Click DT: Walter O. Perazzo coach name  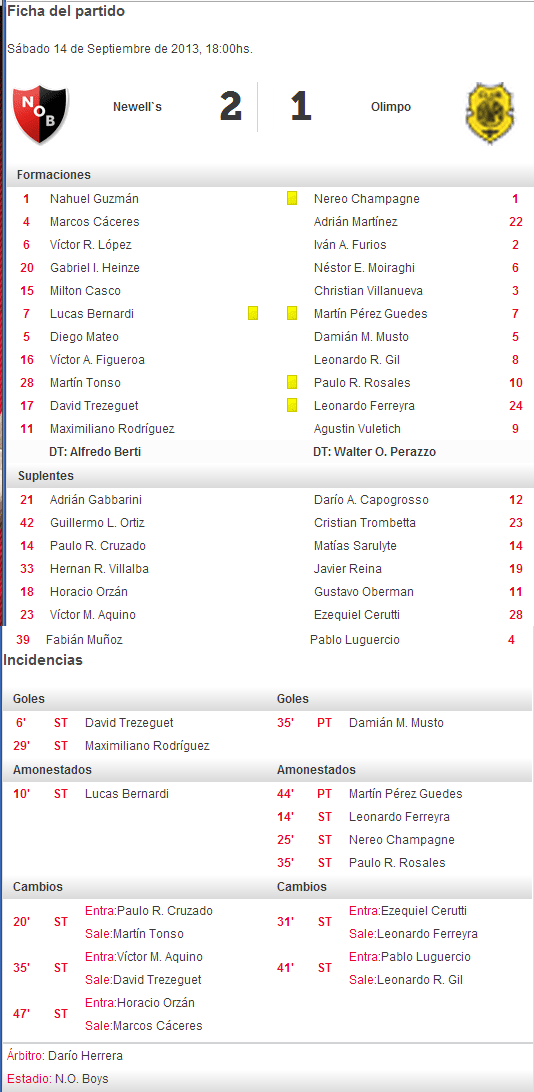click(x=375, y=452)
